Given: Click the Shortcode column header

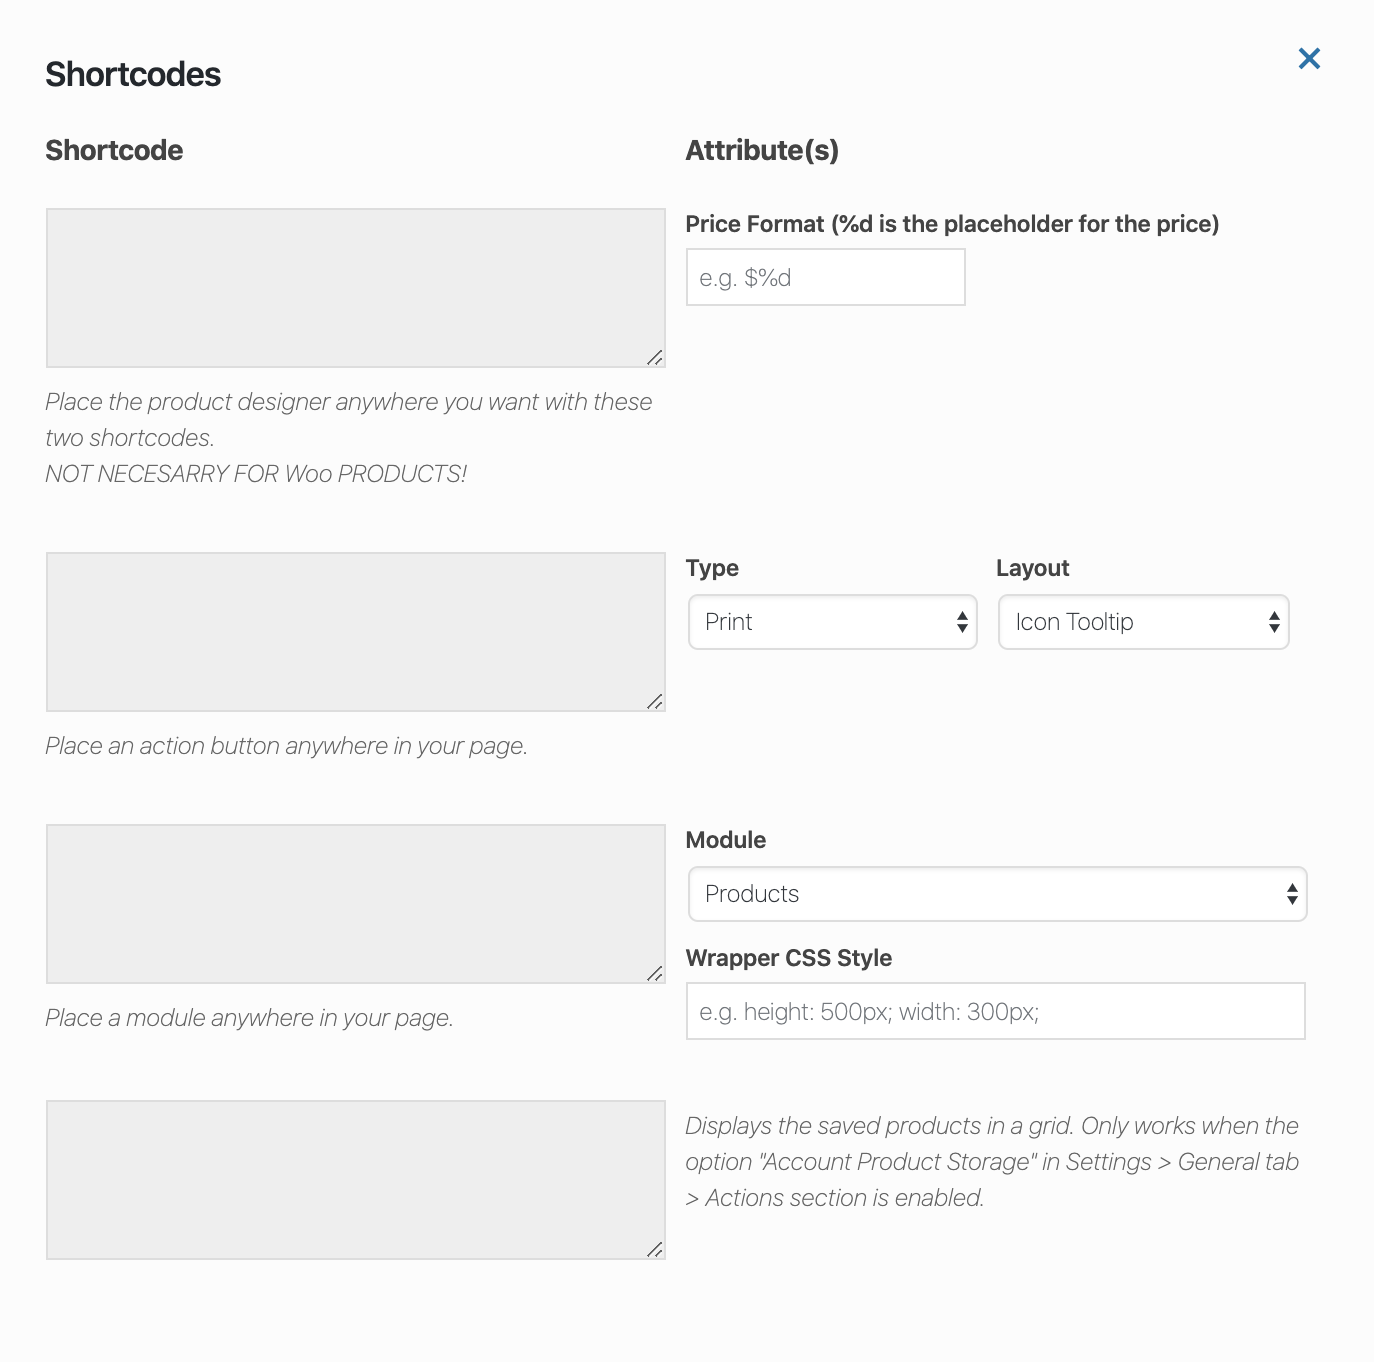Looking at the screenshot, I should (113, 150).
